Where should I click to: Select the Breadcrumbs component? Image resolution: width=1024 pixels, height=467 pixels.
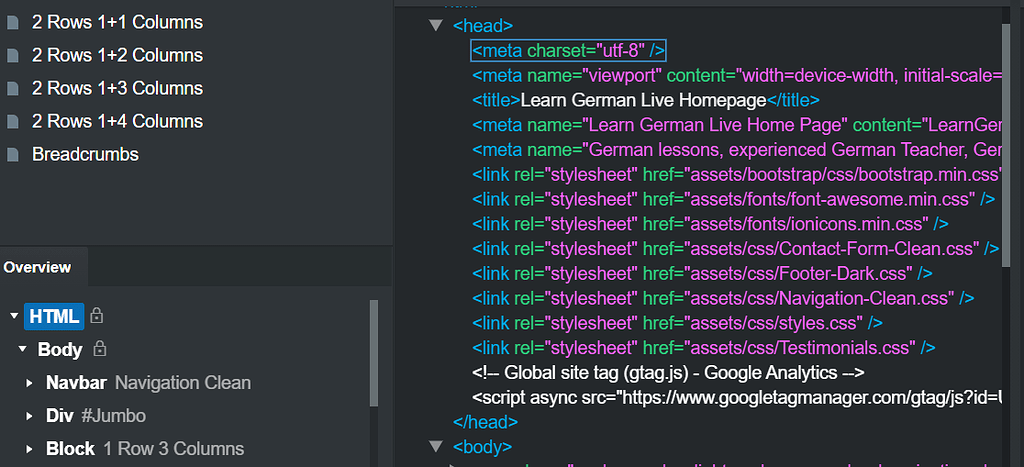[86, 155]
